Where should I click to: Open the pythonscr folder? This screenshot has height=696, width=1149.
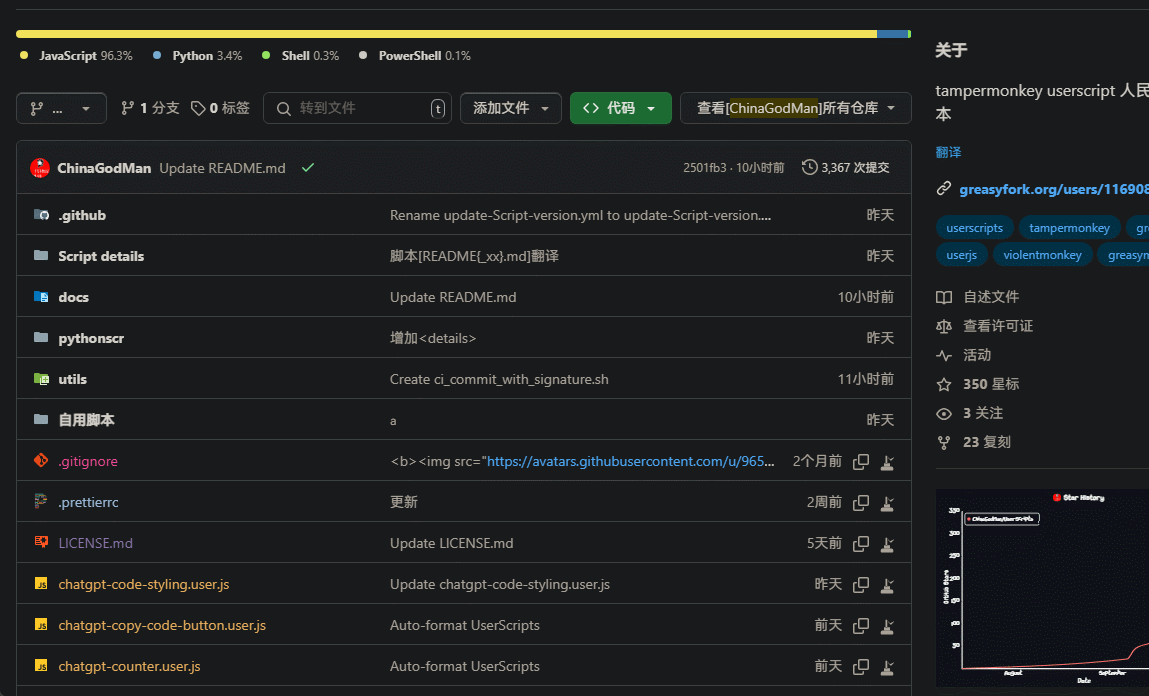tap(91, 338)
